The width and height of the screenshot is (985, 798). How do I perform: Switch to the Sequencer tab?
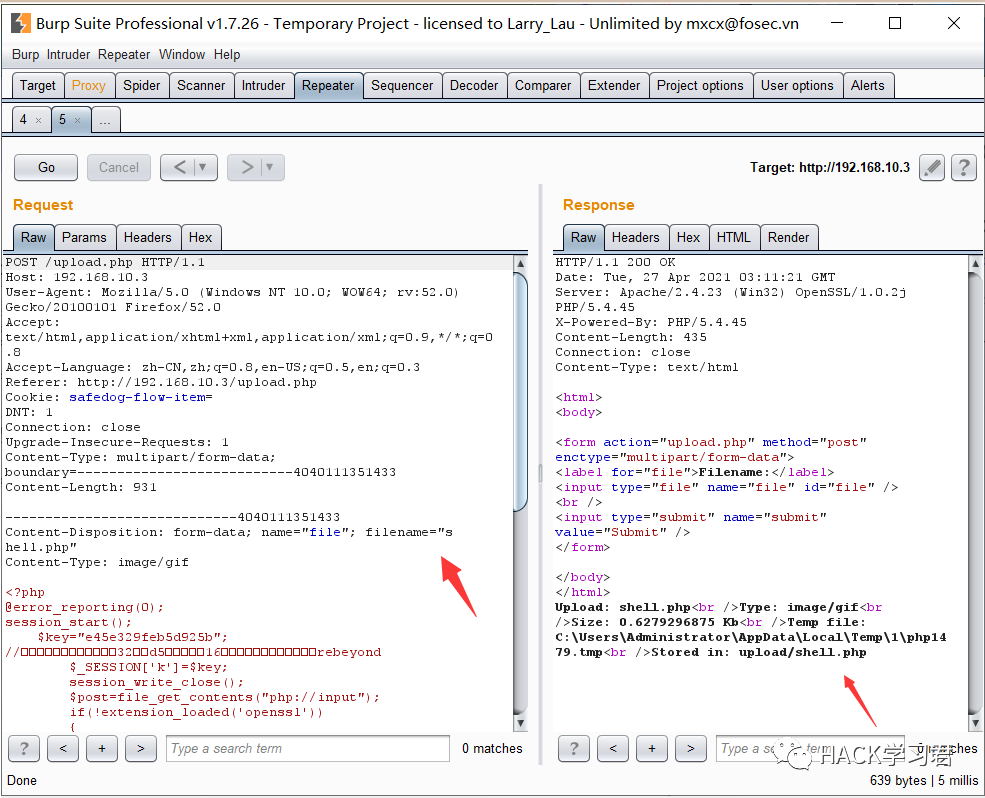coord(402,85)
